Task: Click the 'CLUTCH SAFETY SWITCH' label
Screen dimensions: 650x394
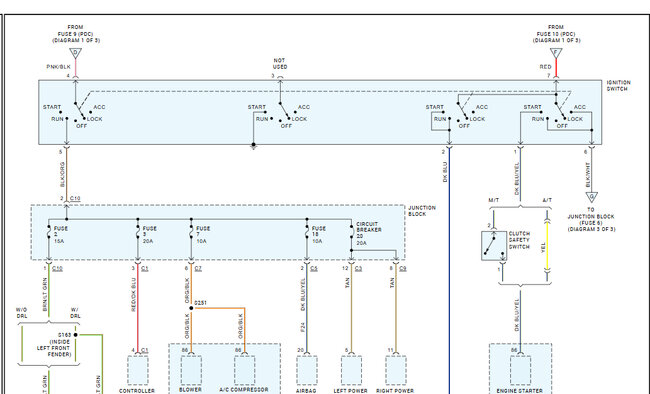Action: pyautogui.click(x=519, y=240)
